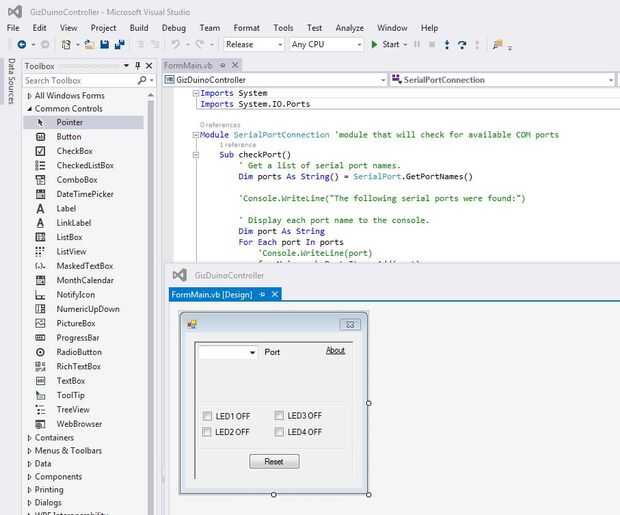620x515 pixels.
Task: Switch to the FormMain.vb [Design] tab
Action: [x=211, y=295]
